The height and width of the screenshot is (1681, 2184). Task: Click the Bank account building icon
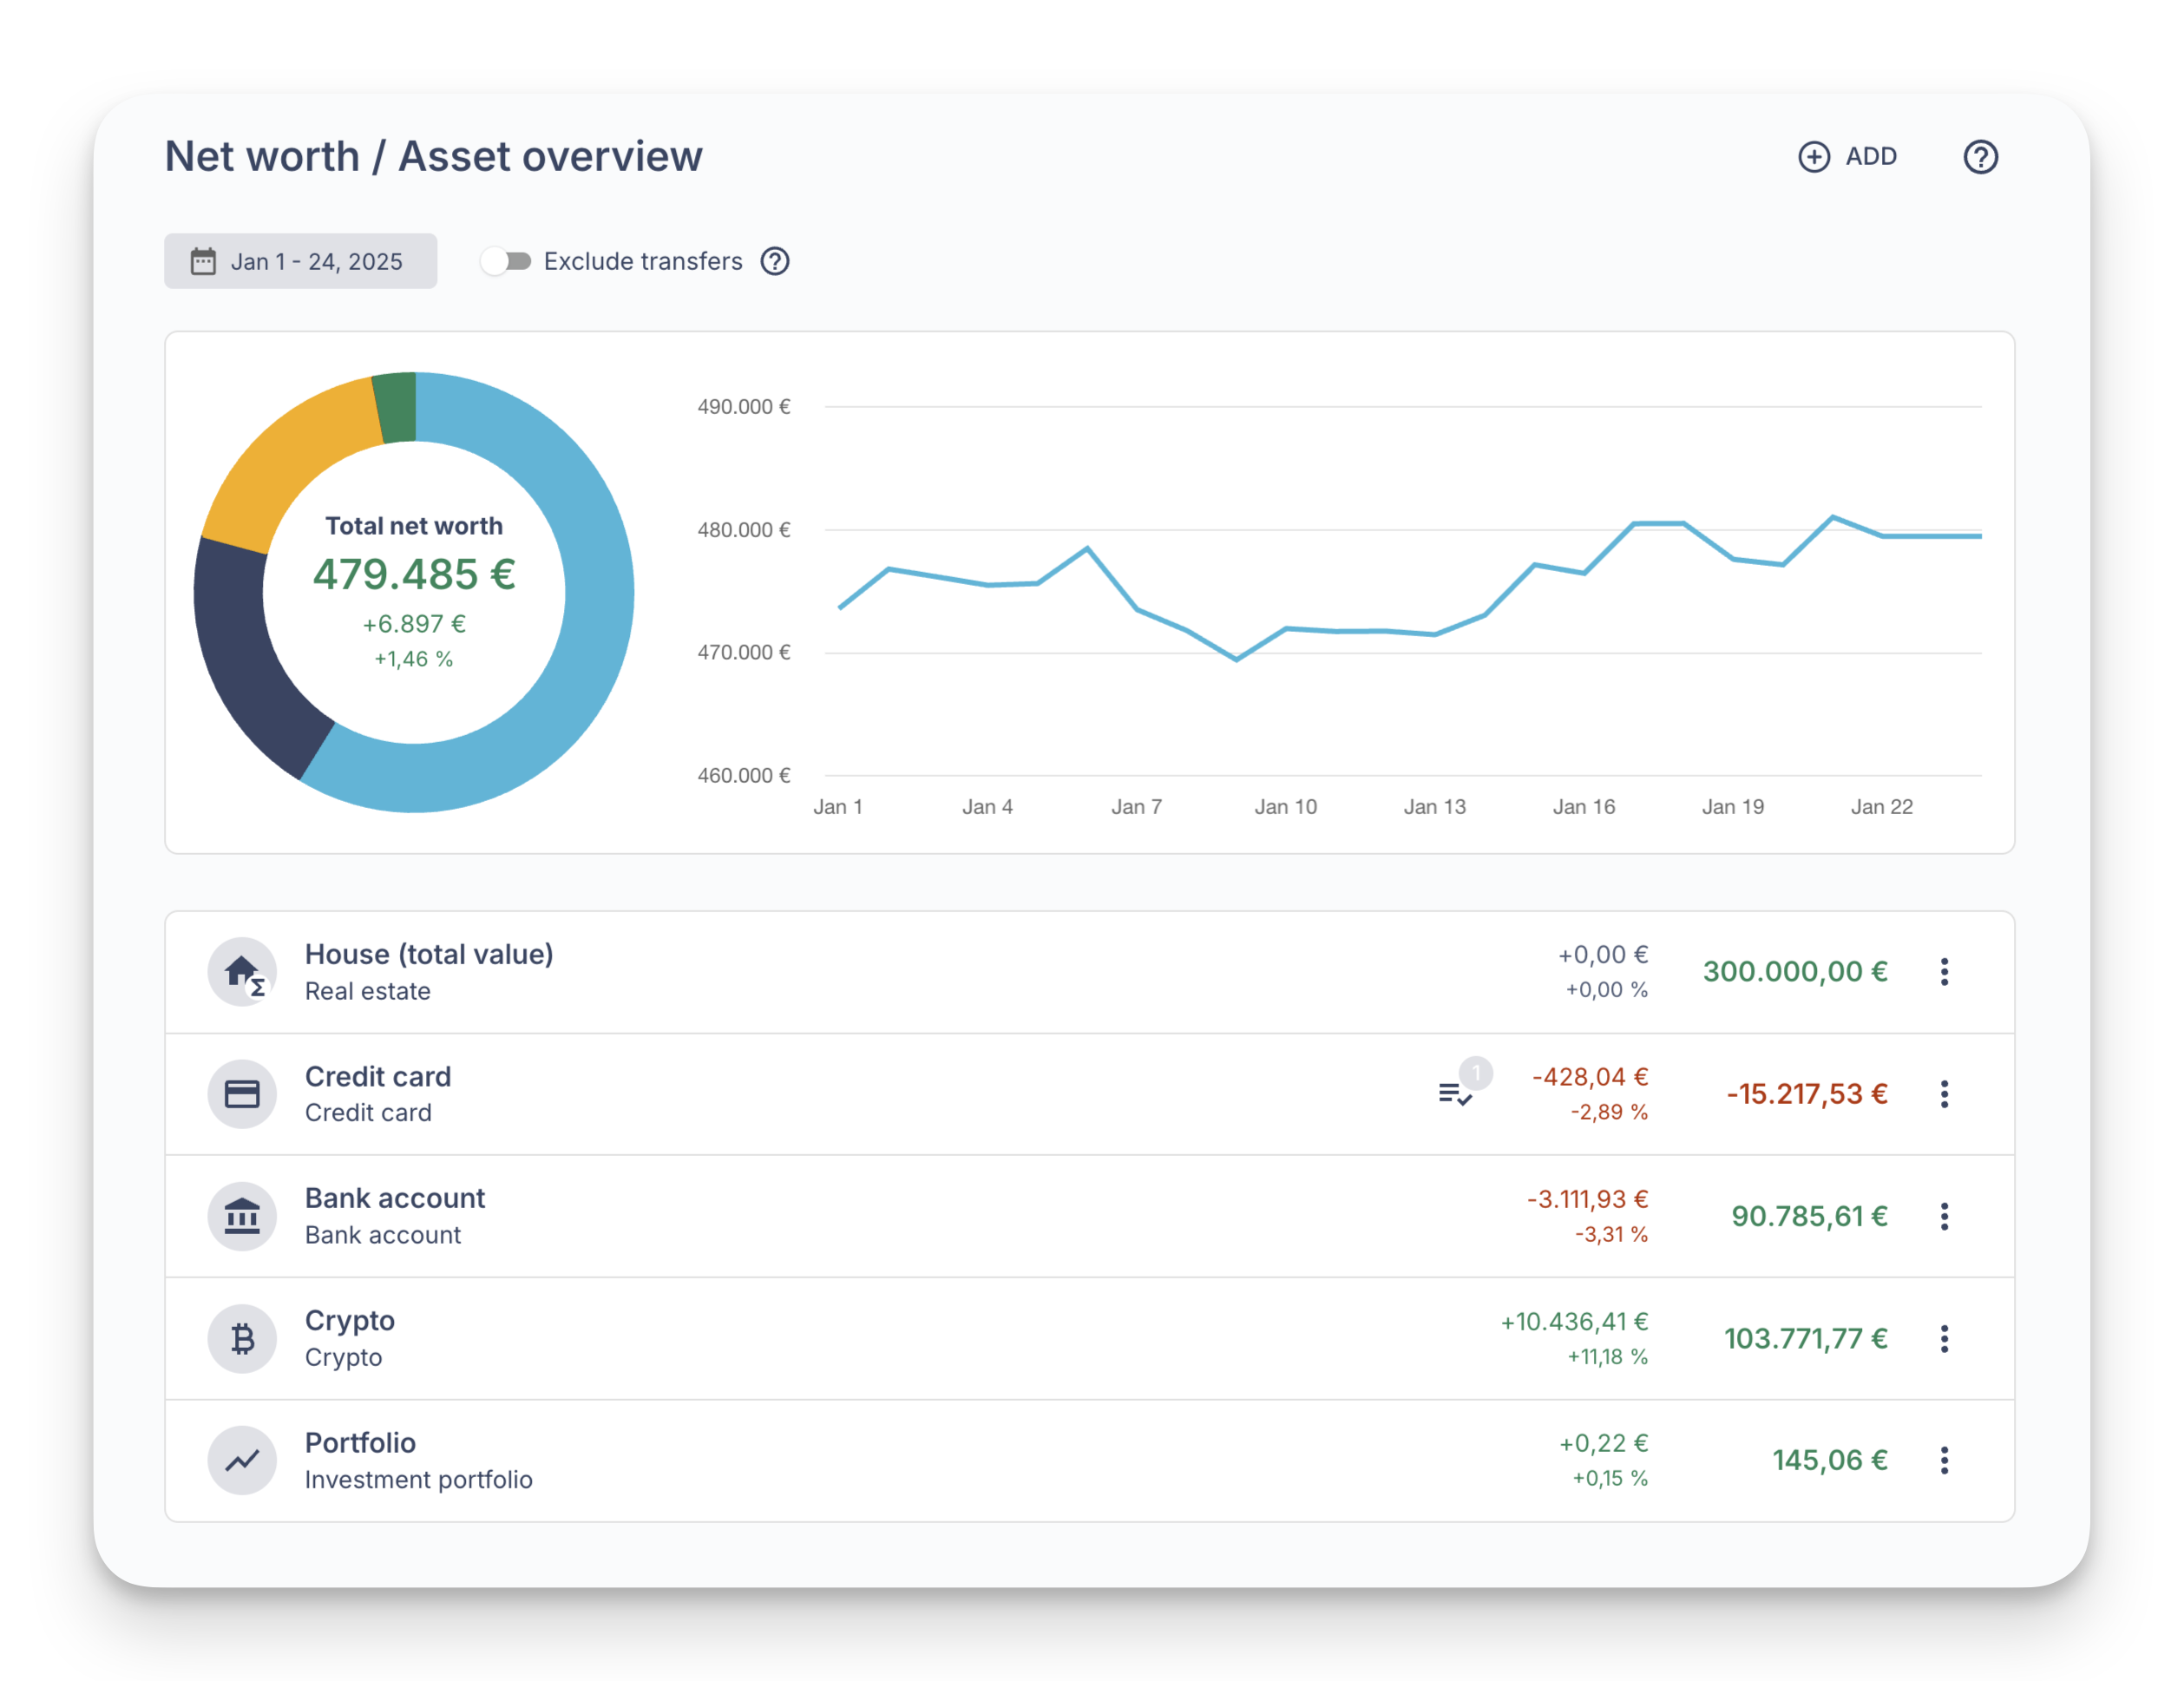(242, 1216)
